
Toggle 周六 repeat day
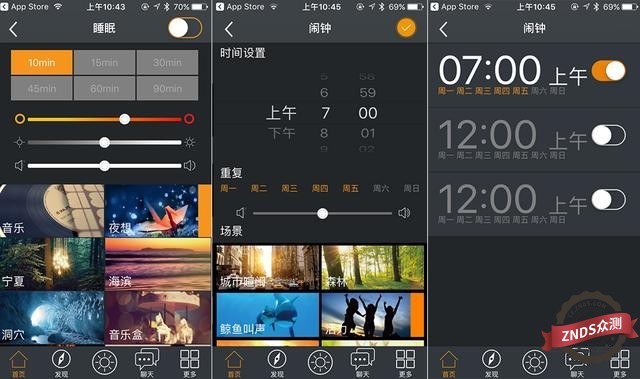click(x=381, y=188)
